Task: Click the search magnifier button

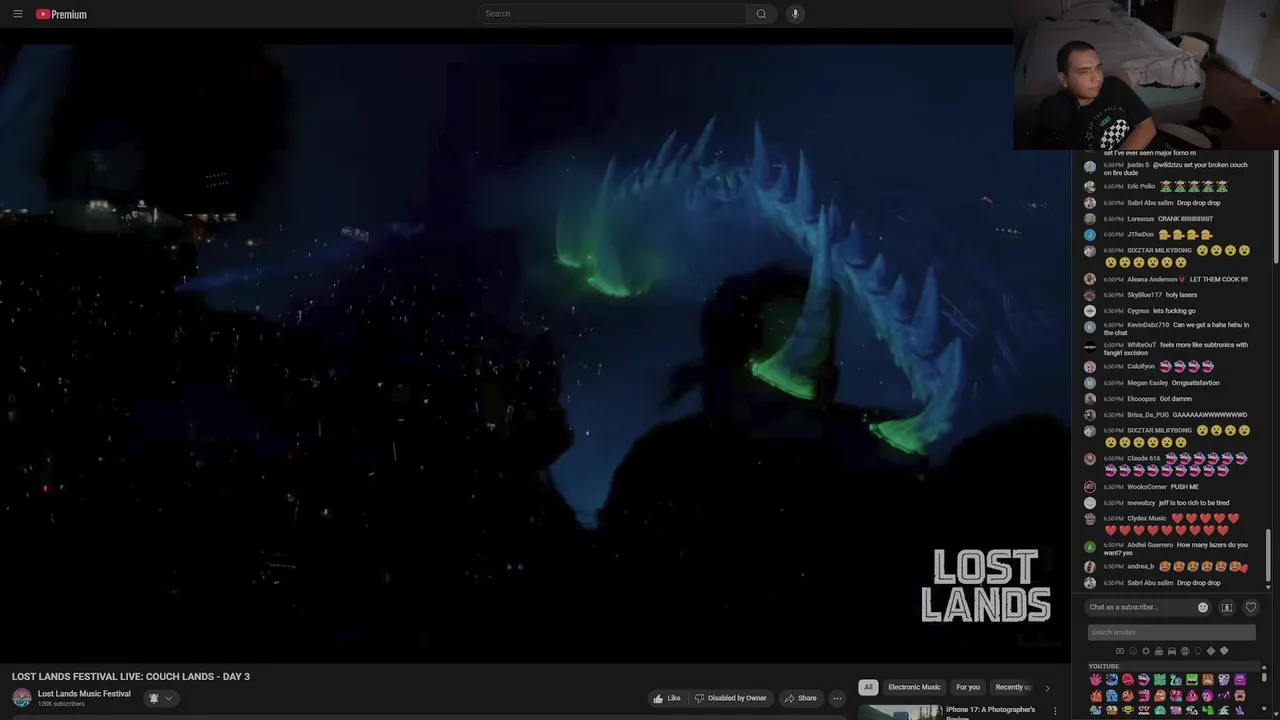Action: 761,14
